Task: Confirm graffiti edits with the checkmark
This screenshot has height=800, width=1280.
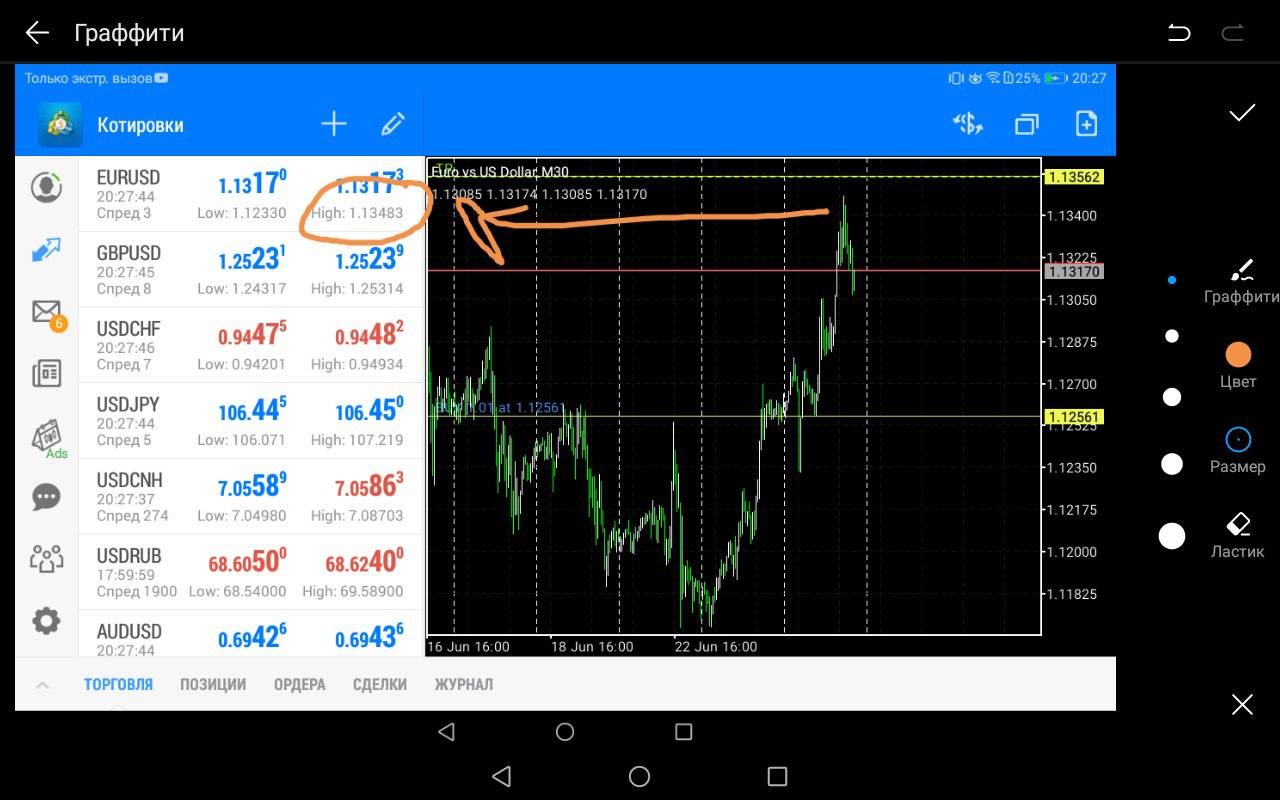Action: click(1242, 113)
